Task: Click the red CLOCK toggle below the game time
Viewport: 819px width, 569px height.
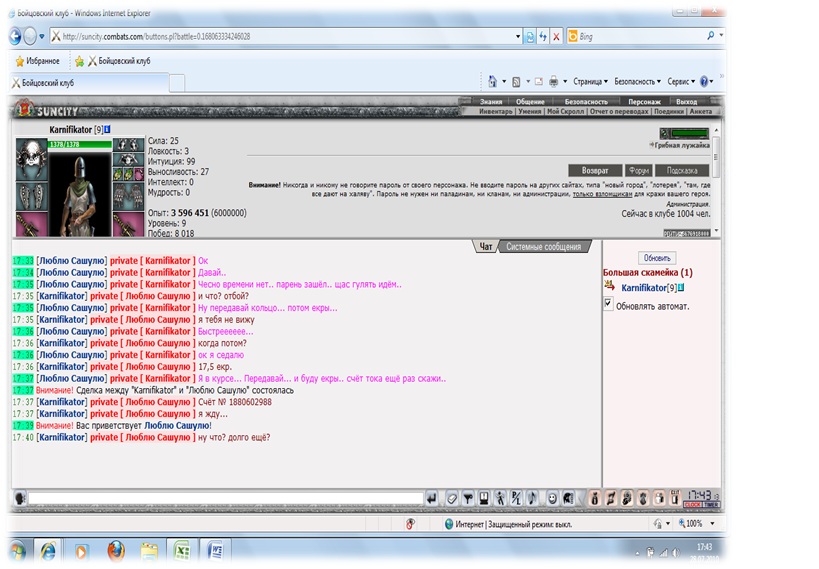Action: click(x=693, y=505)
